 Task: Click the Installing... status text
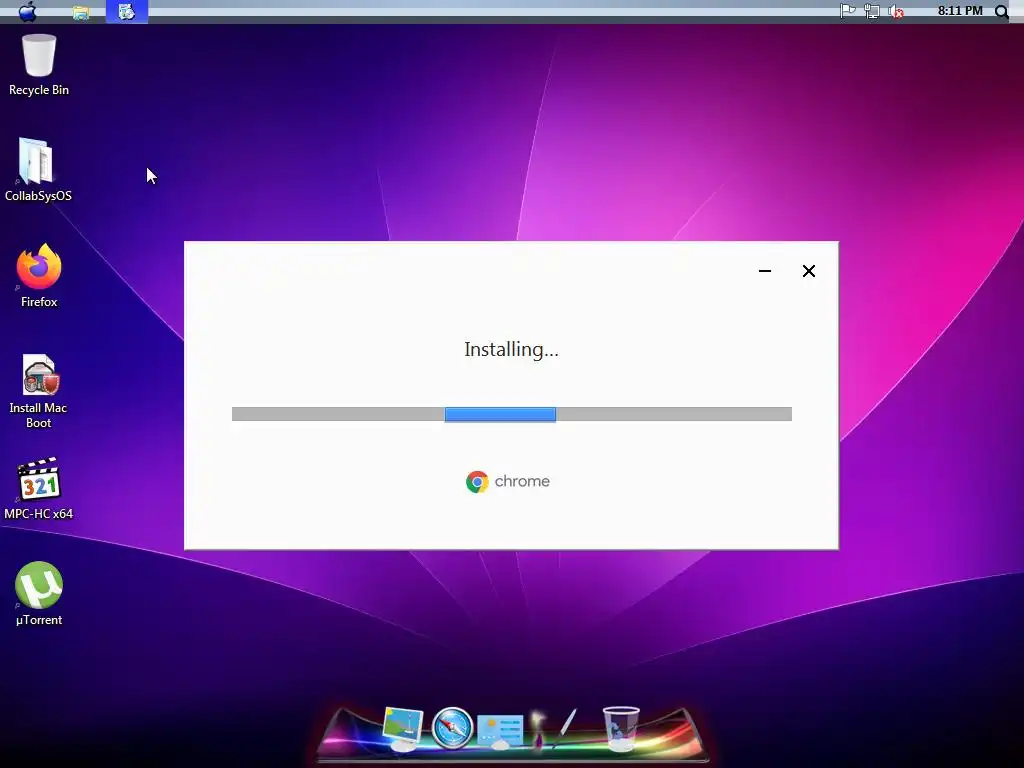511,349
